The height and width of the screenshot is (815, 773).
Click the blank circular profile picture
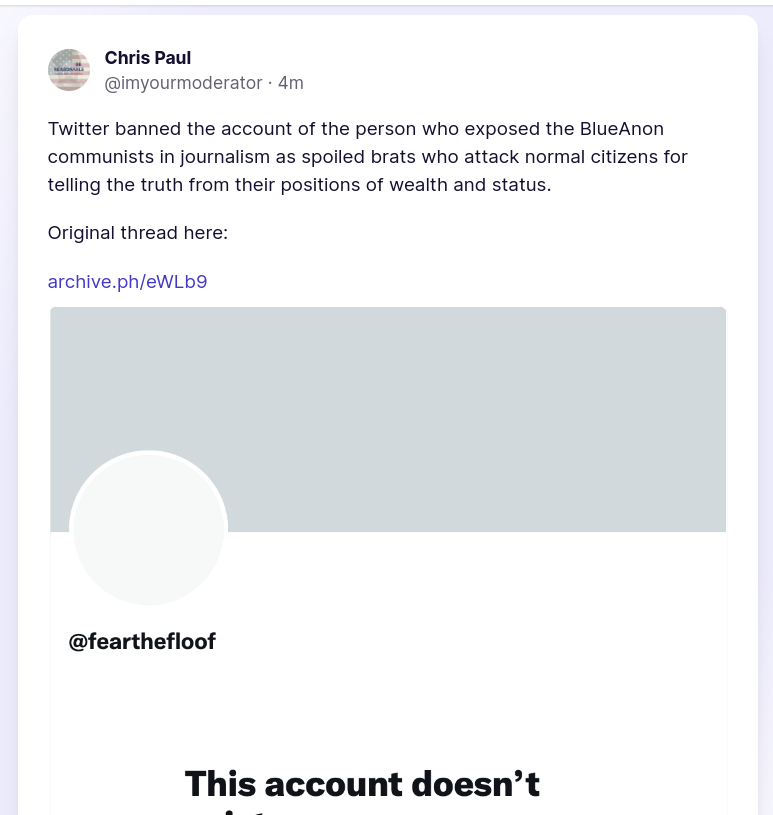point(148,528)
